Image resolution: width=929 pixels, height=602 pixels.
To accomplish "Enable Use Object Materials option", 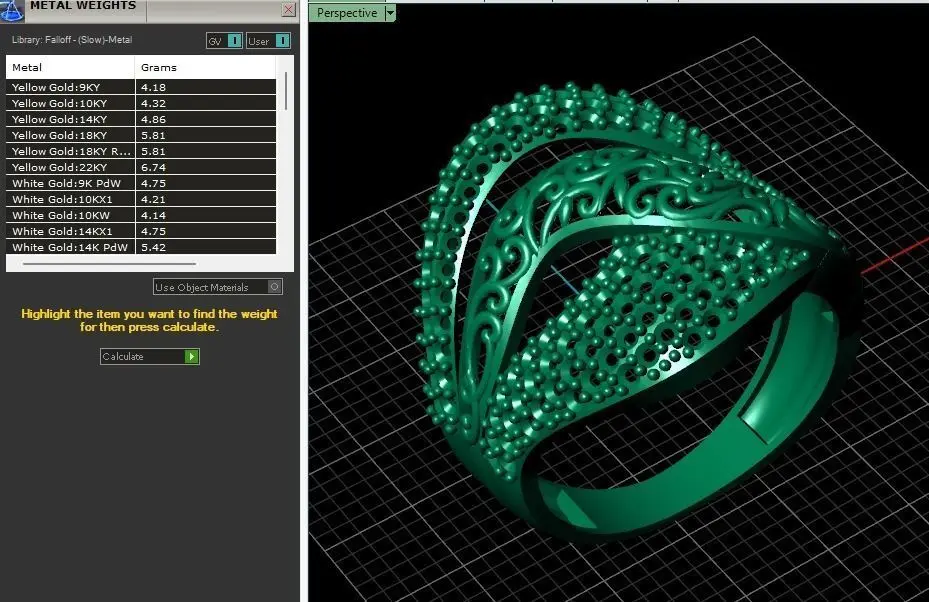I will 217,287.
